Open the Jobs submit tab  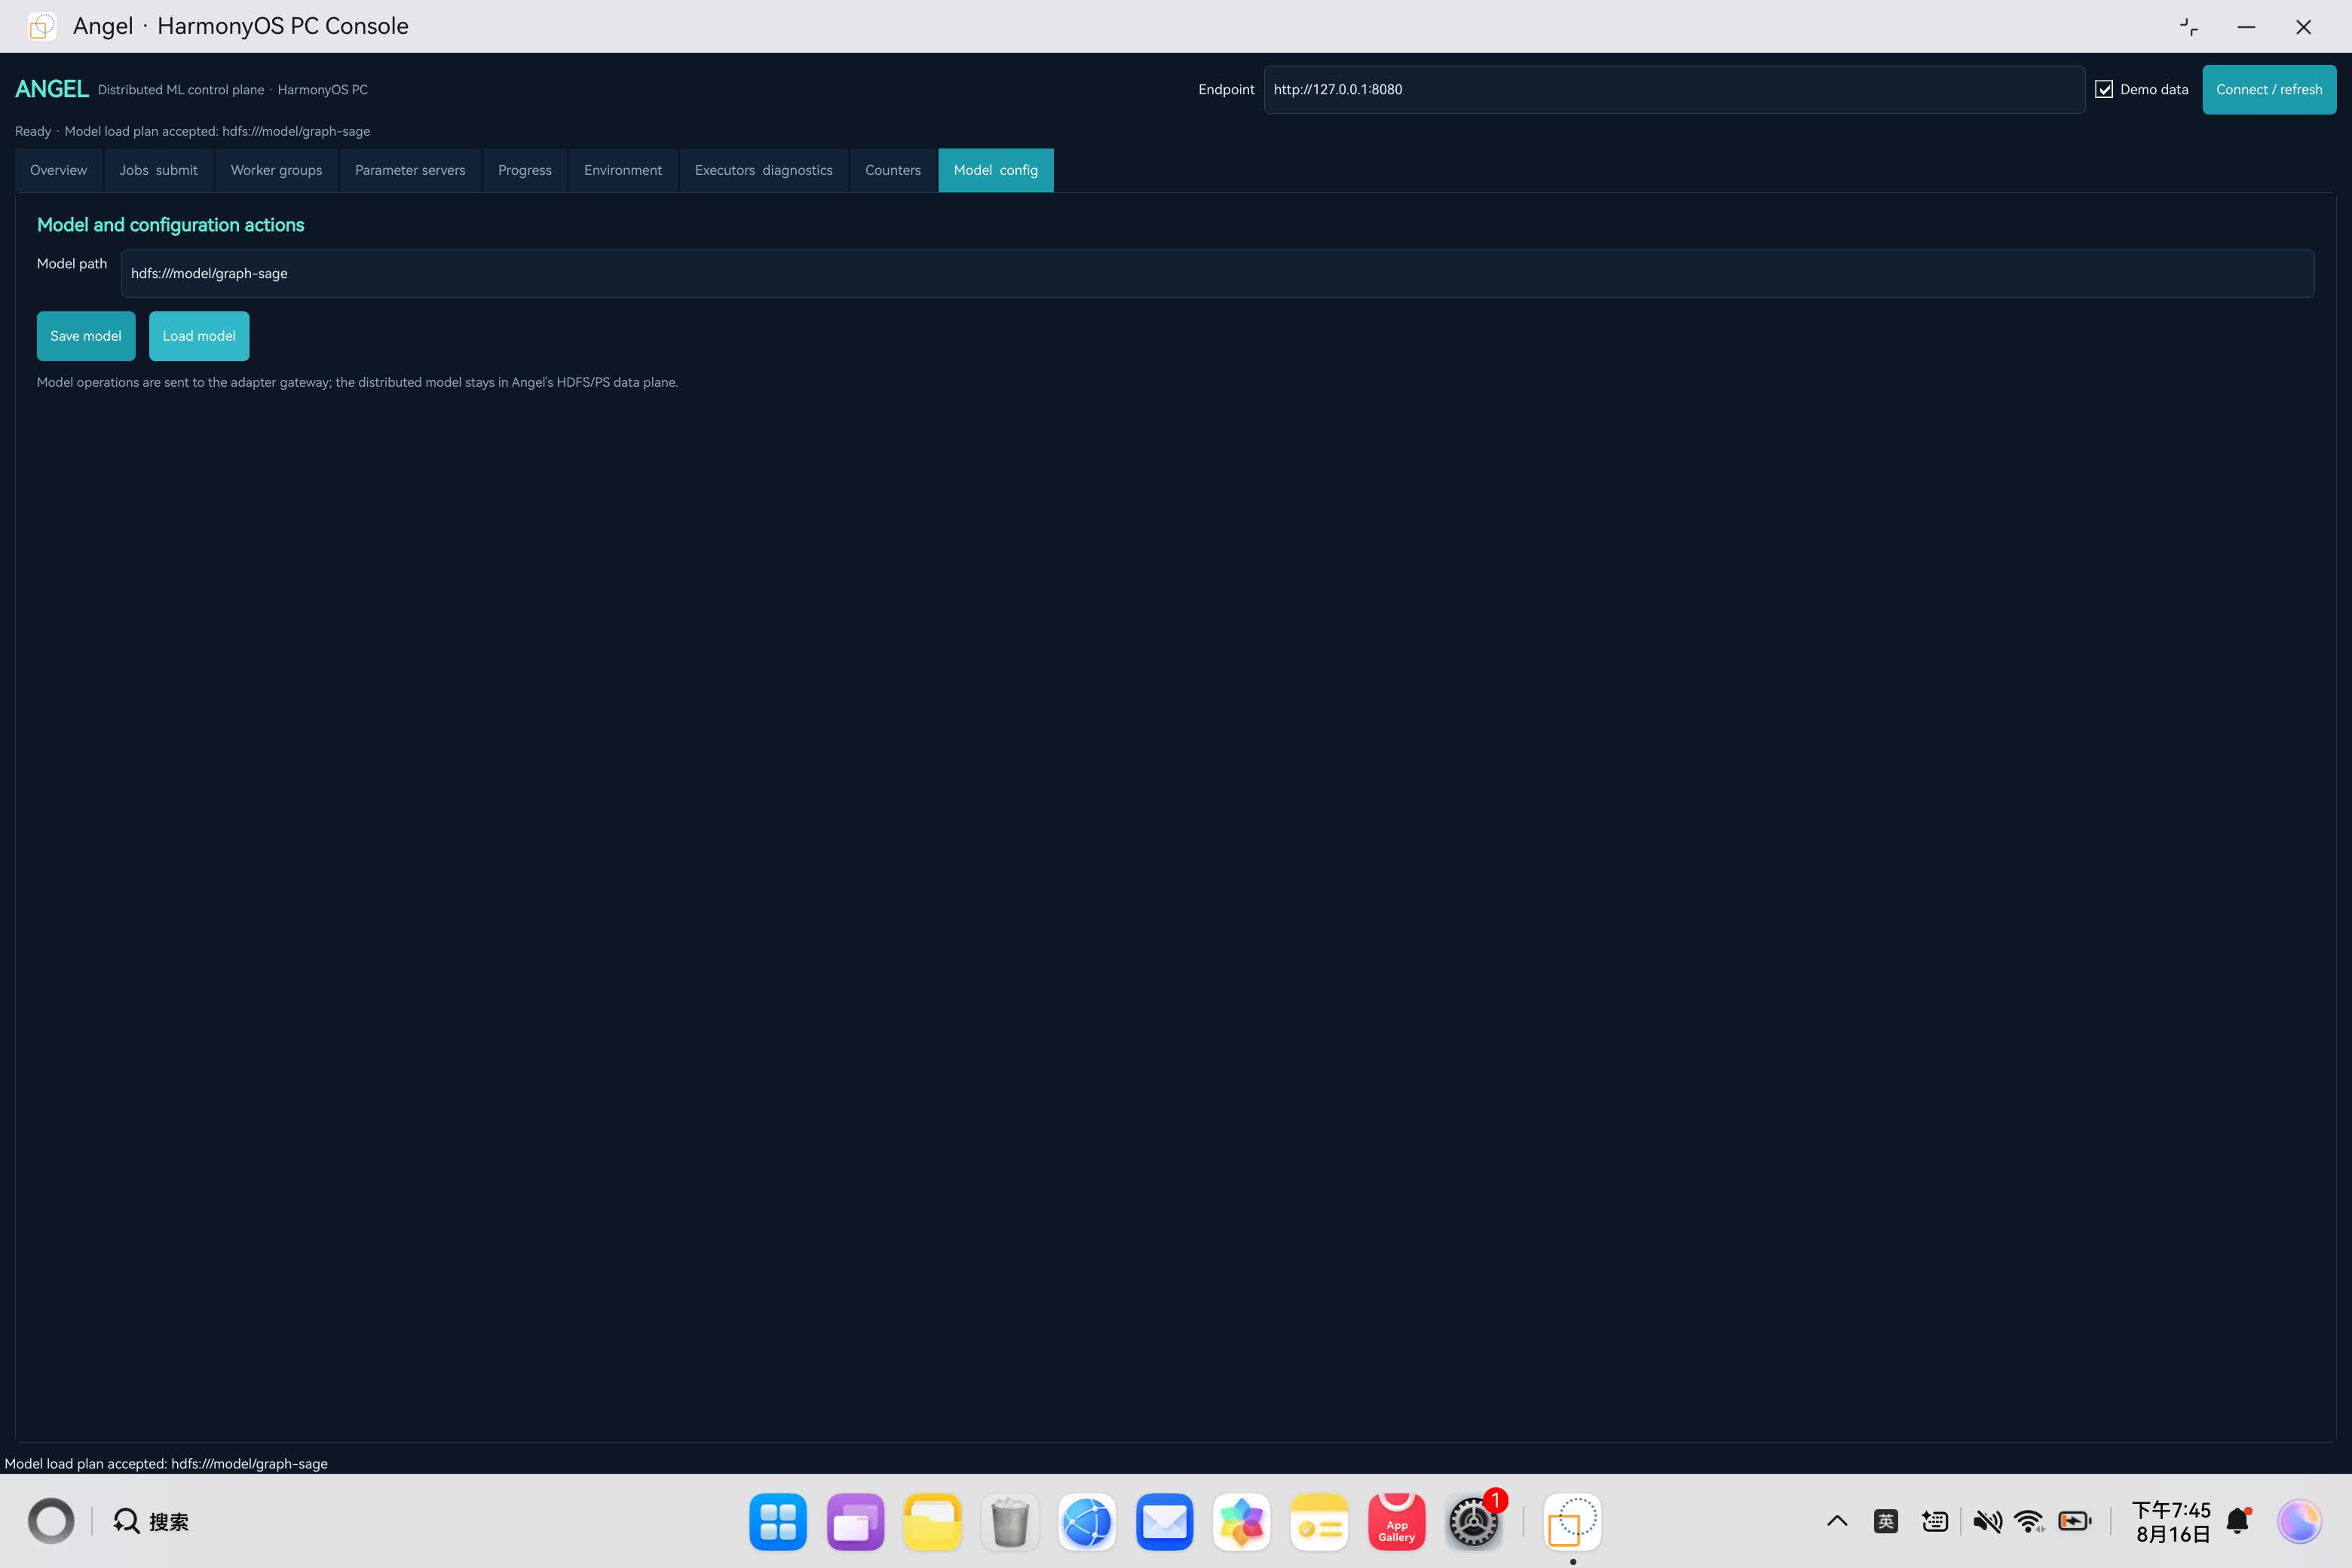(158, 170)
